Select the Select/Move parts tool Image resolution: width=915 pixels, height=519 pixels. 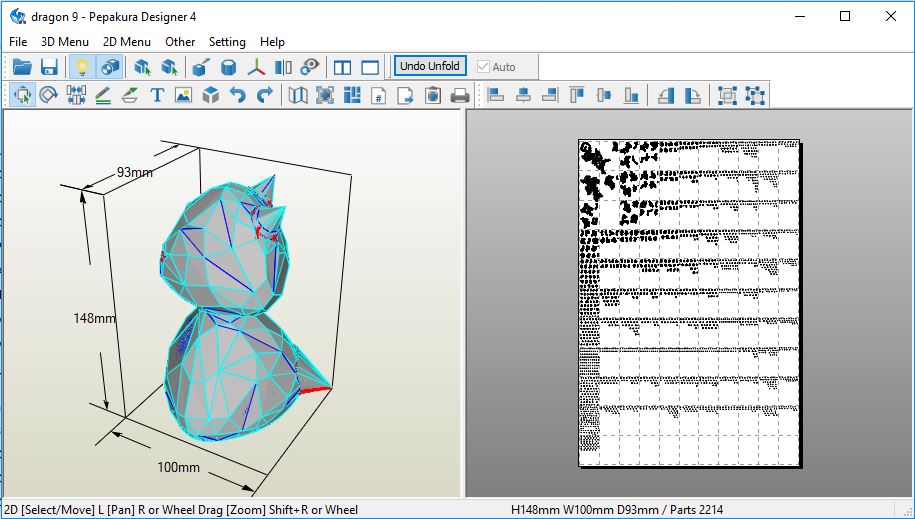click(22, 95)
